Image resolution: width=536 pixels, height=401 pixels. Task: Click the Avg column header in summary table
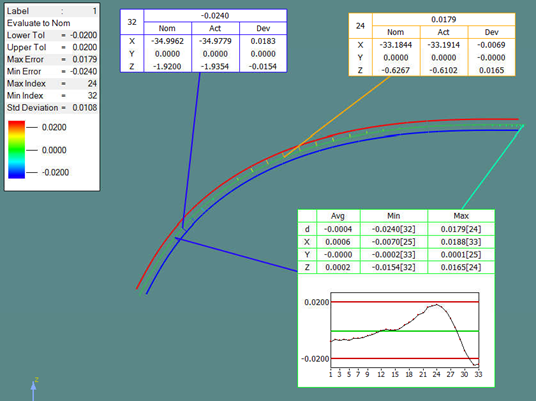(338, 216)
